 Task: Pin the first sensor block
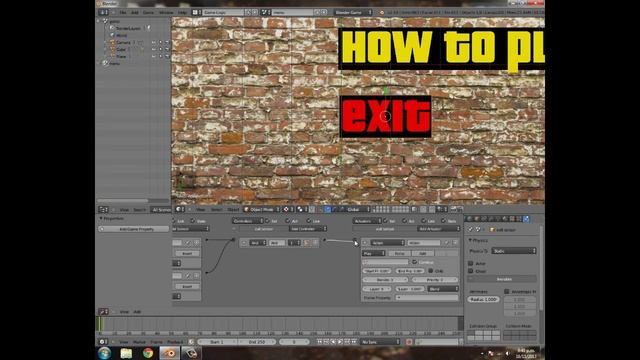point(188,243)
